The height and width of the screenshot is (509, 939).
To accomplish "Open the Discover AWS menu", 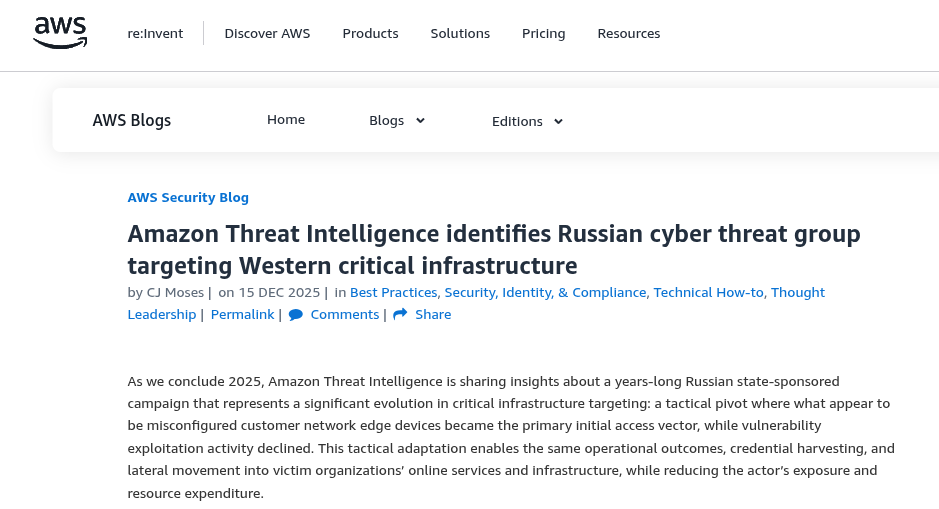I will tap(267, 33).
